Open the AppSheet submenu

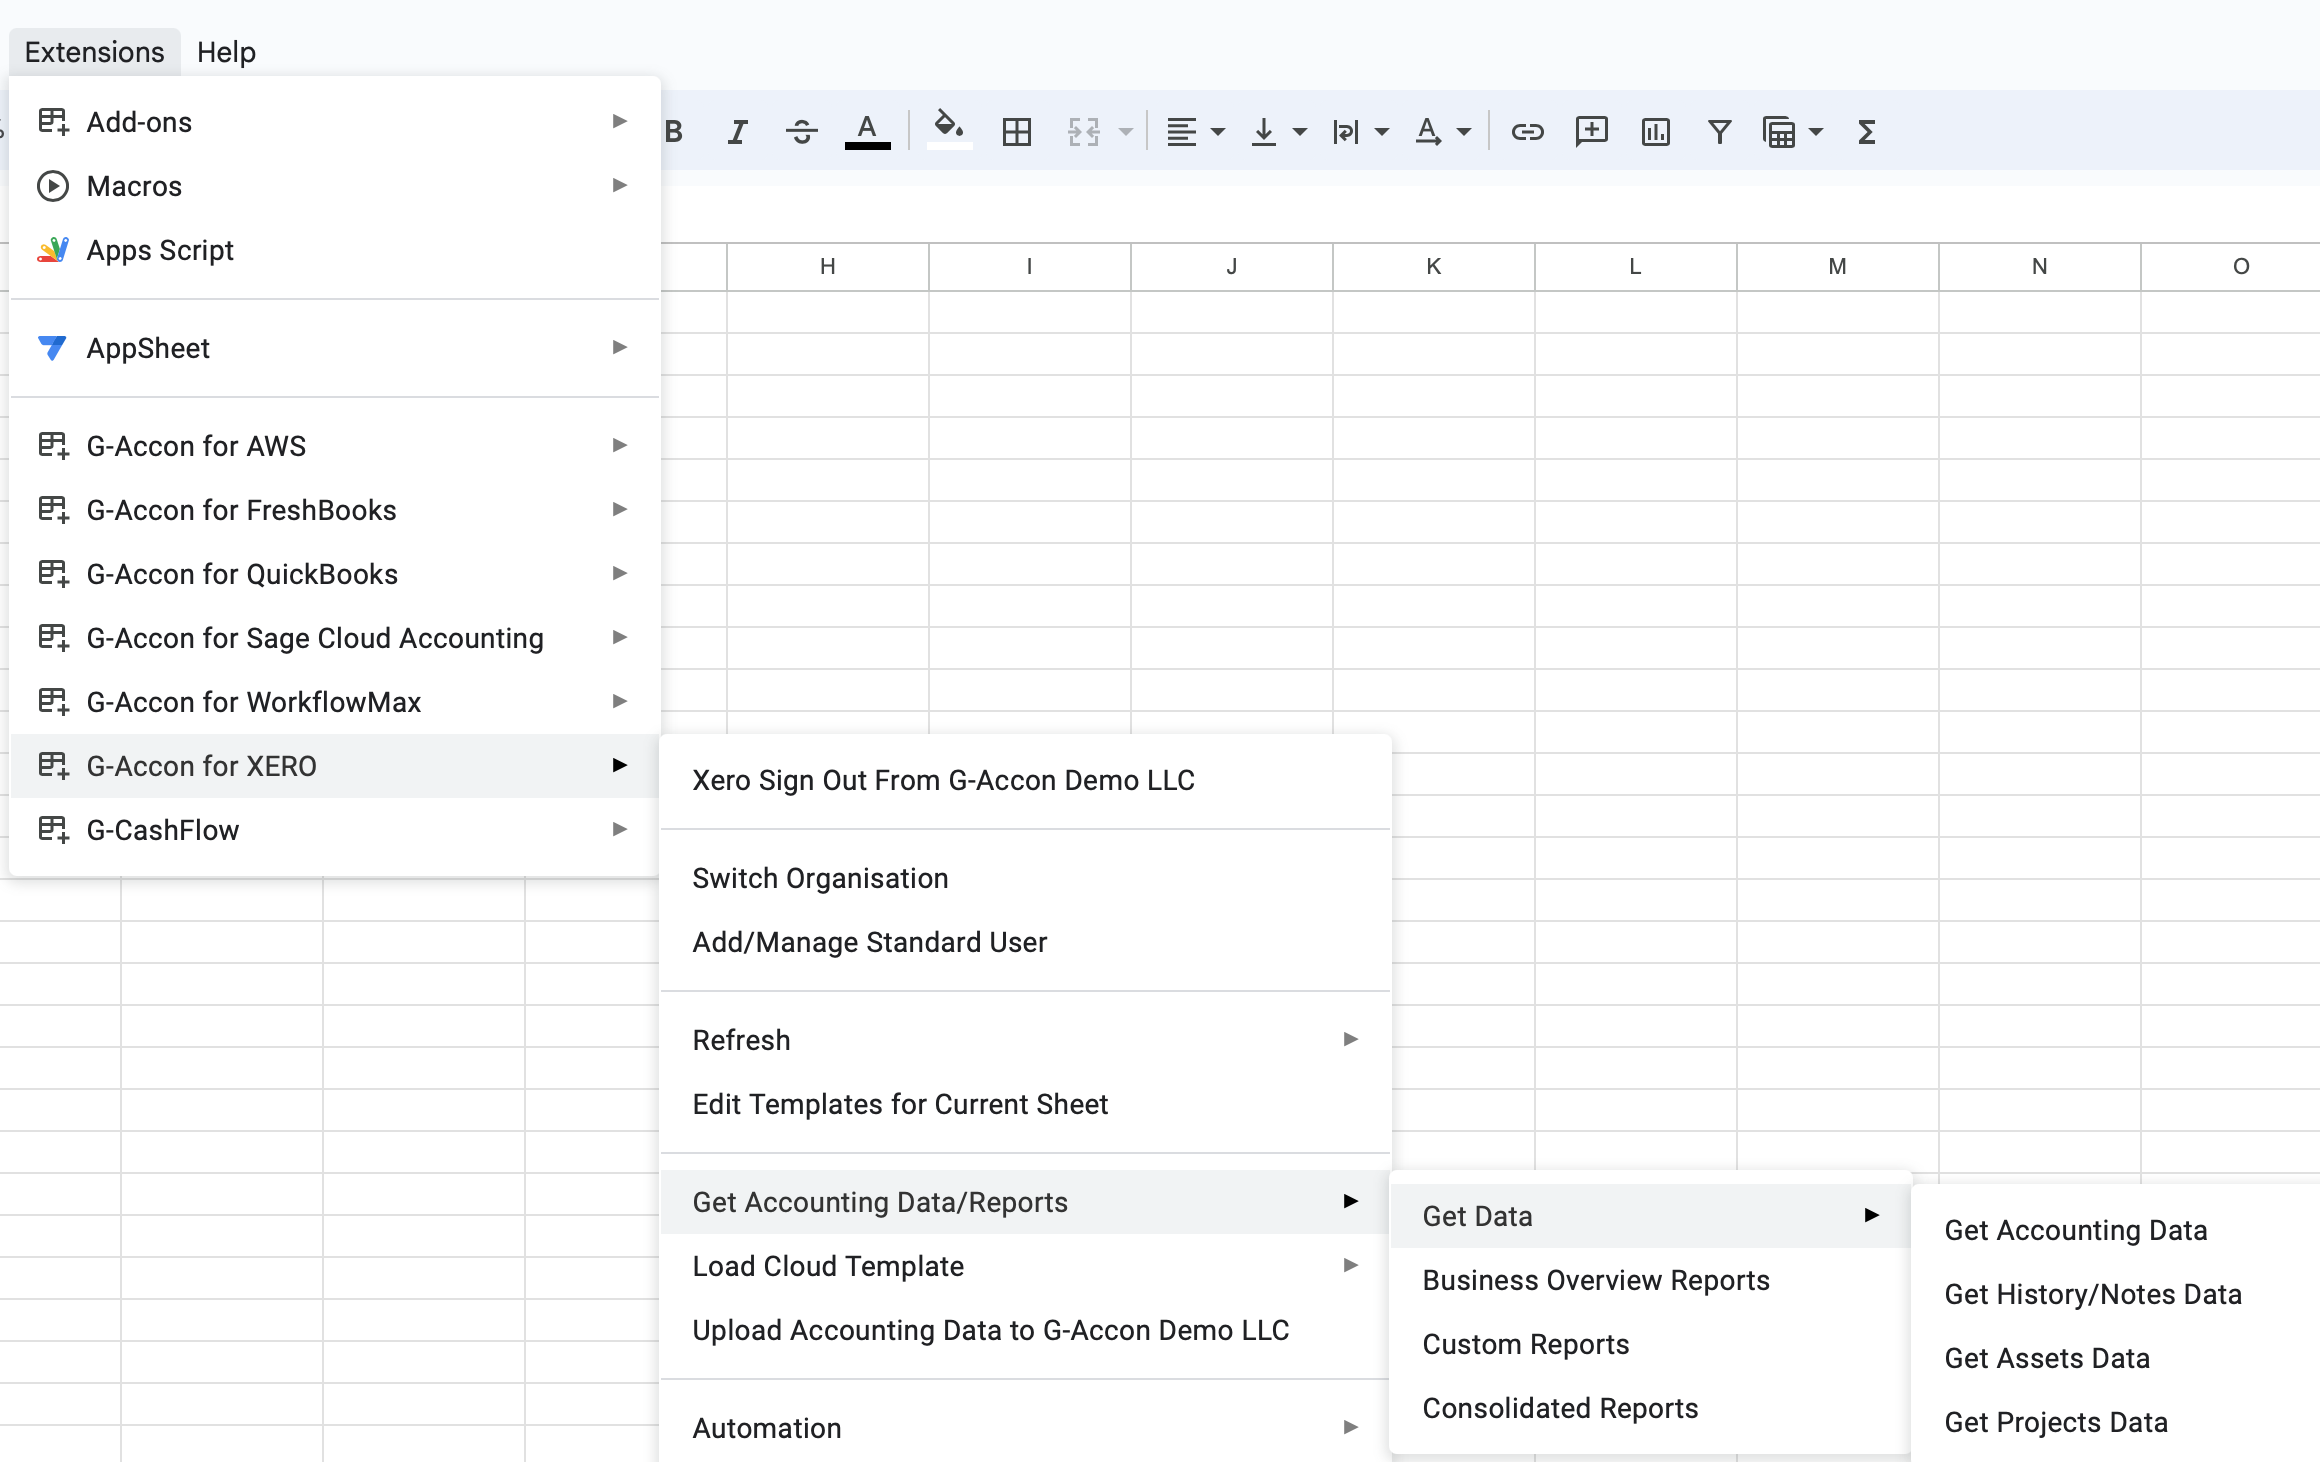pyautogui.click(x=335, y=348)
